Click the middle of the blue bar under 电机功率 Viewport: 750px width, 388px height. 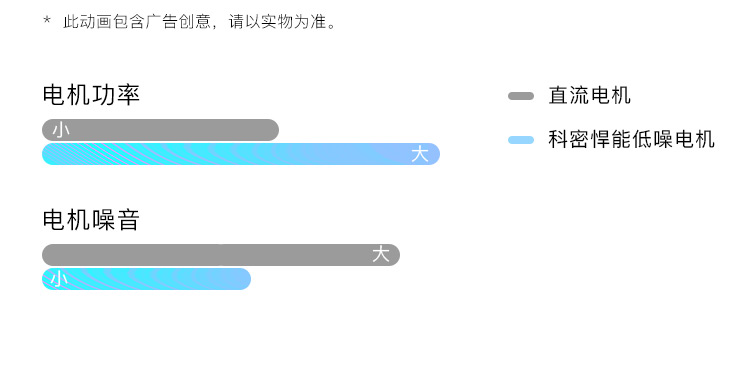pos(241,154)
